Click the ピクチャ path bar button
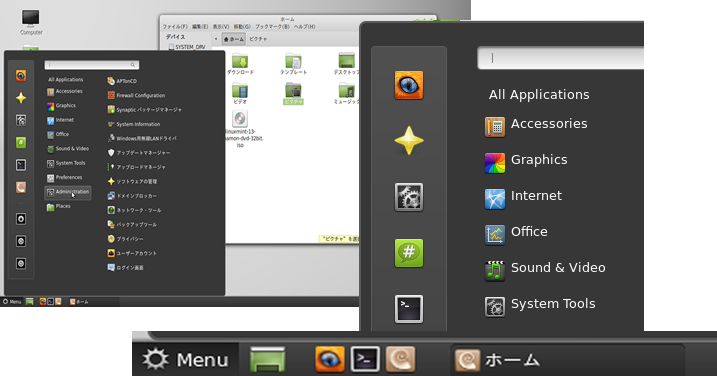Screen dimensions: 717x376 pos(258,39)
